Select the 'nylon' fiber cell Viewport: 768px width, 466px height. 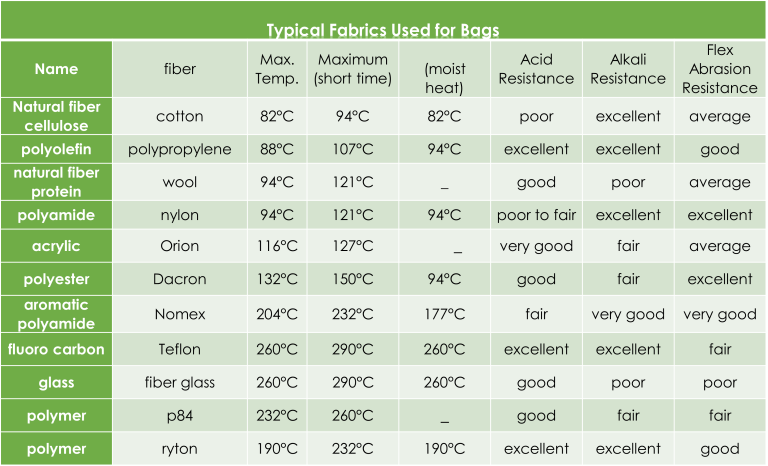(x=180, y=214)
